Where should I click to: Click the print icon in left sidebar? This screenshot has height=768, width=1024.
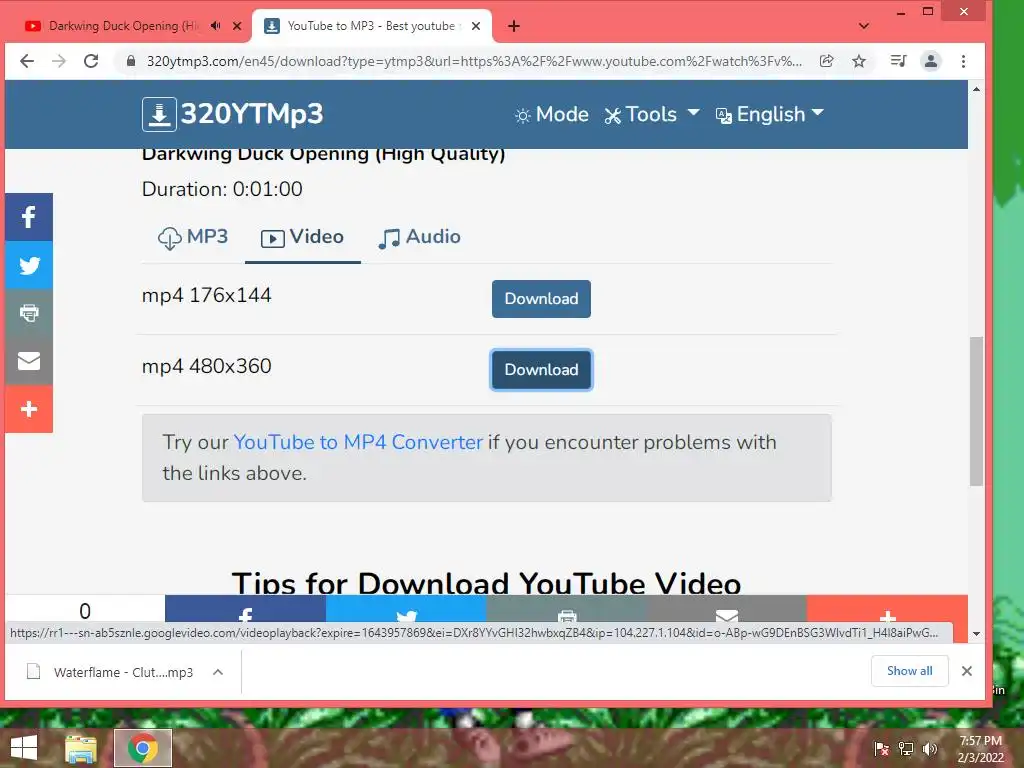click(29, 313)
